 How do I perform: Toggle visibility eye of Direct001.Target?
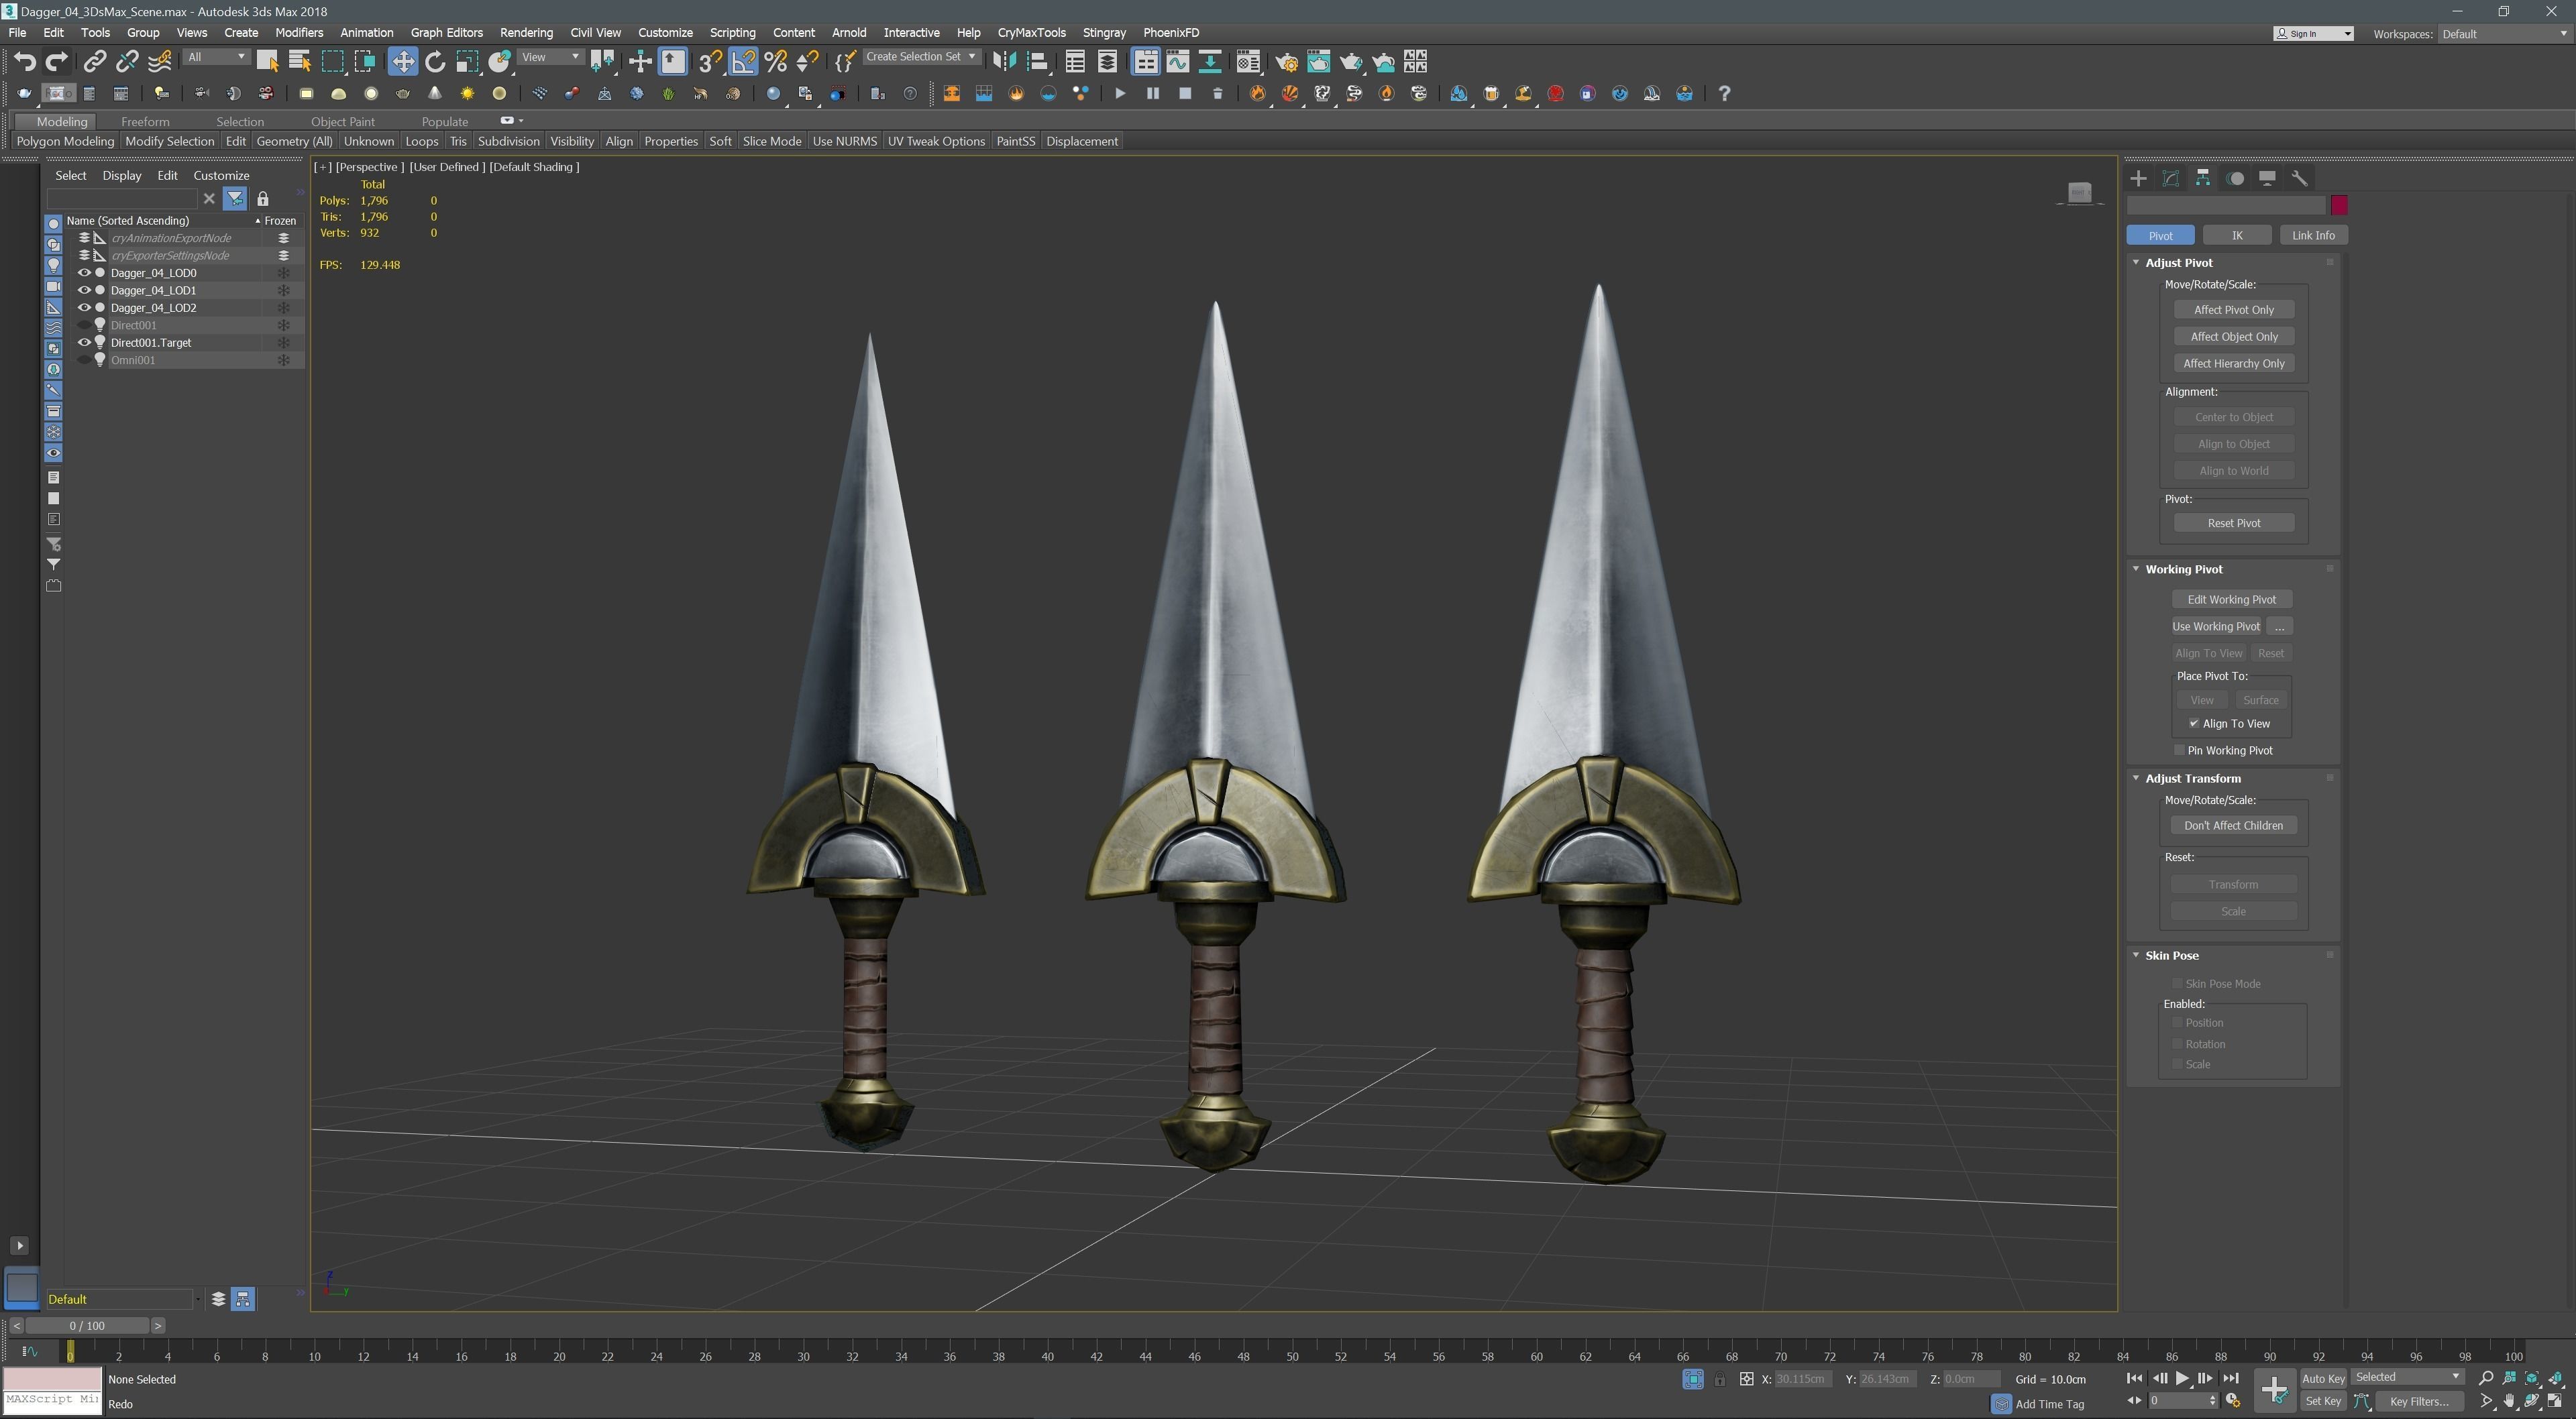84,342
